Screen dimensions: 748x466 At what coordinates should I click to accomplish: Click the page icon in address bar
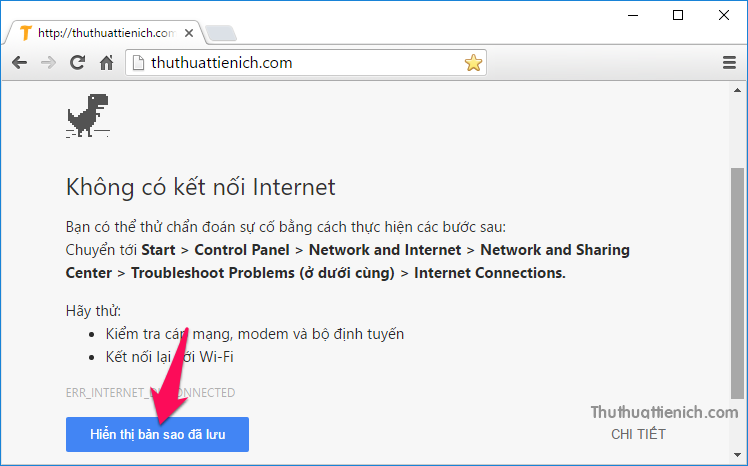coord(138,63)
